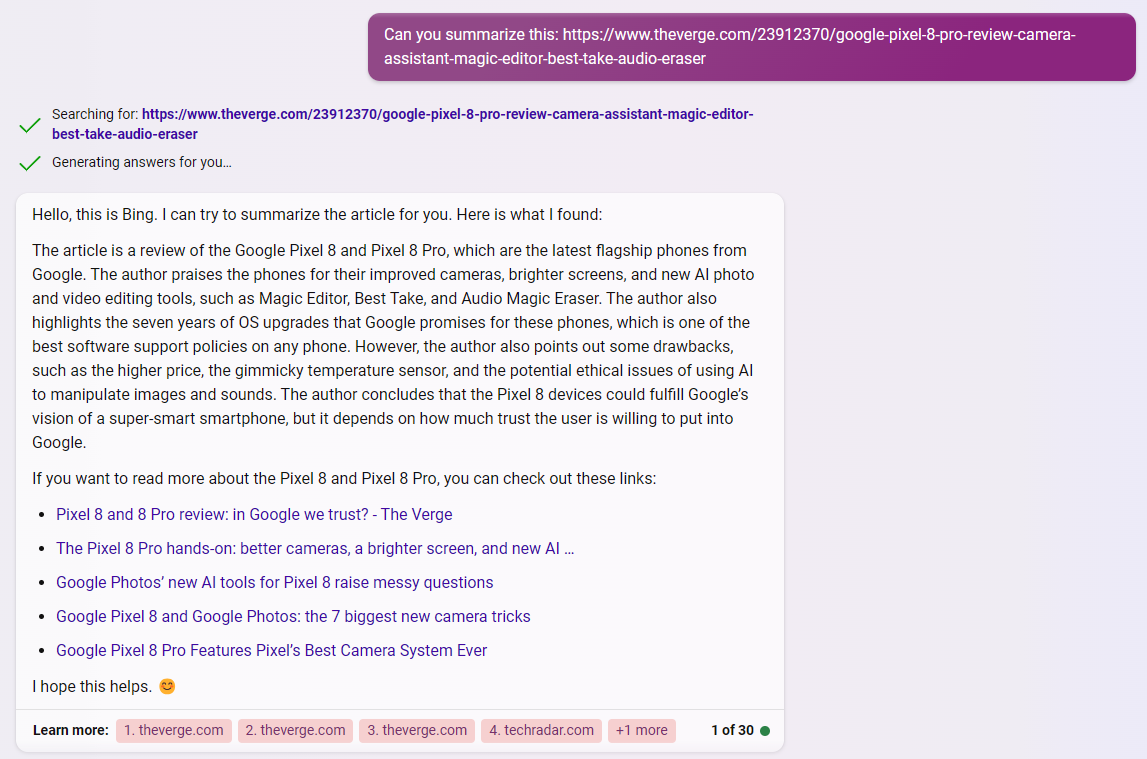Open 'Google Photos' new AI tools for Pixel 8' link
Image resolution: width=1147 pixels, height=759 pixels.
click(x=274, y=582)
